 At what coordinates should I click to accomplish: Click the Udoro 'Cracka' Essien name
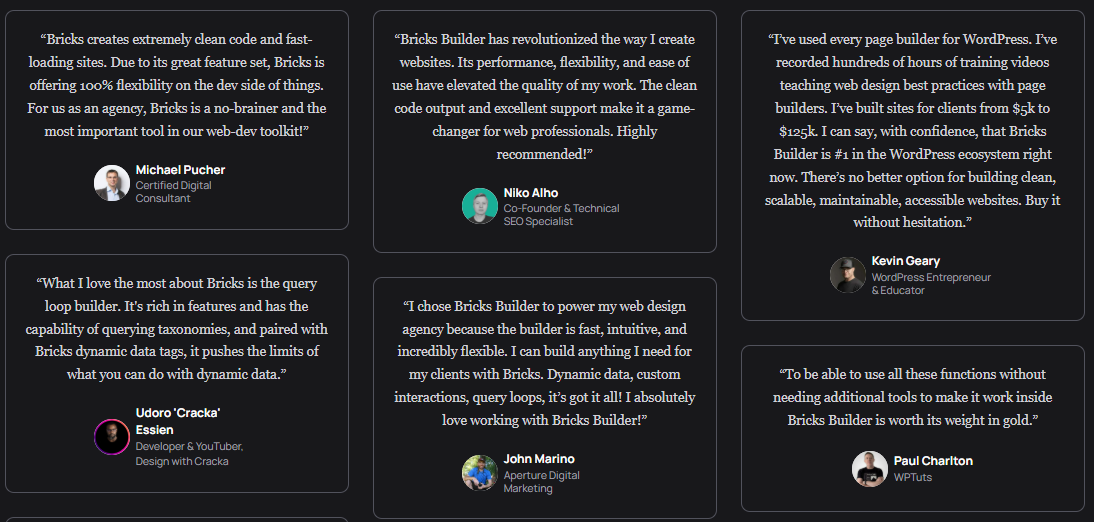tap(177, 421)
